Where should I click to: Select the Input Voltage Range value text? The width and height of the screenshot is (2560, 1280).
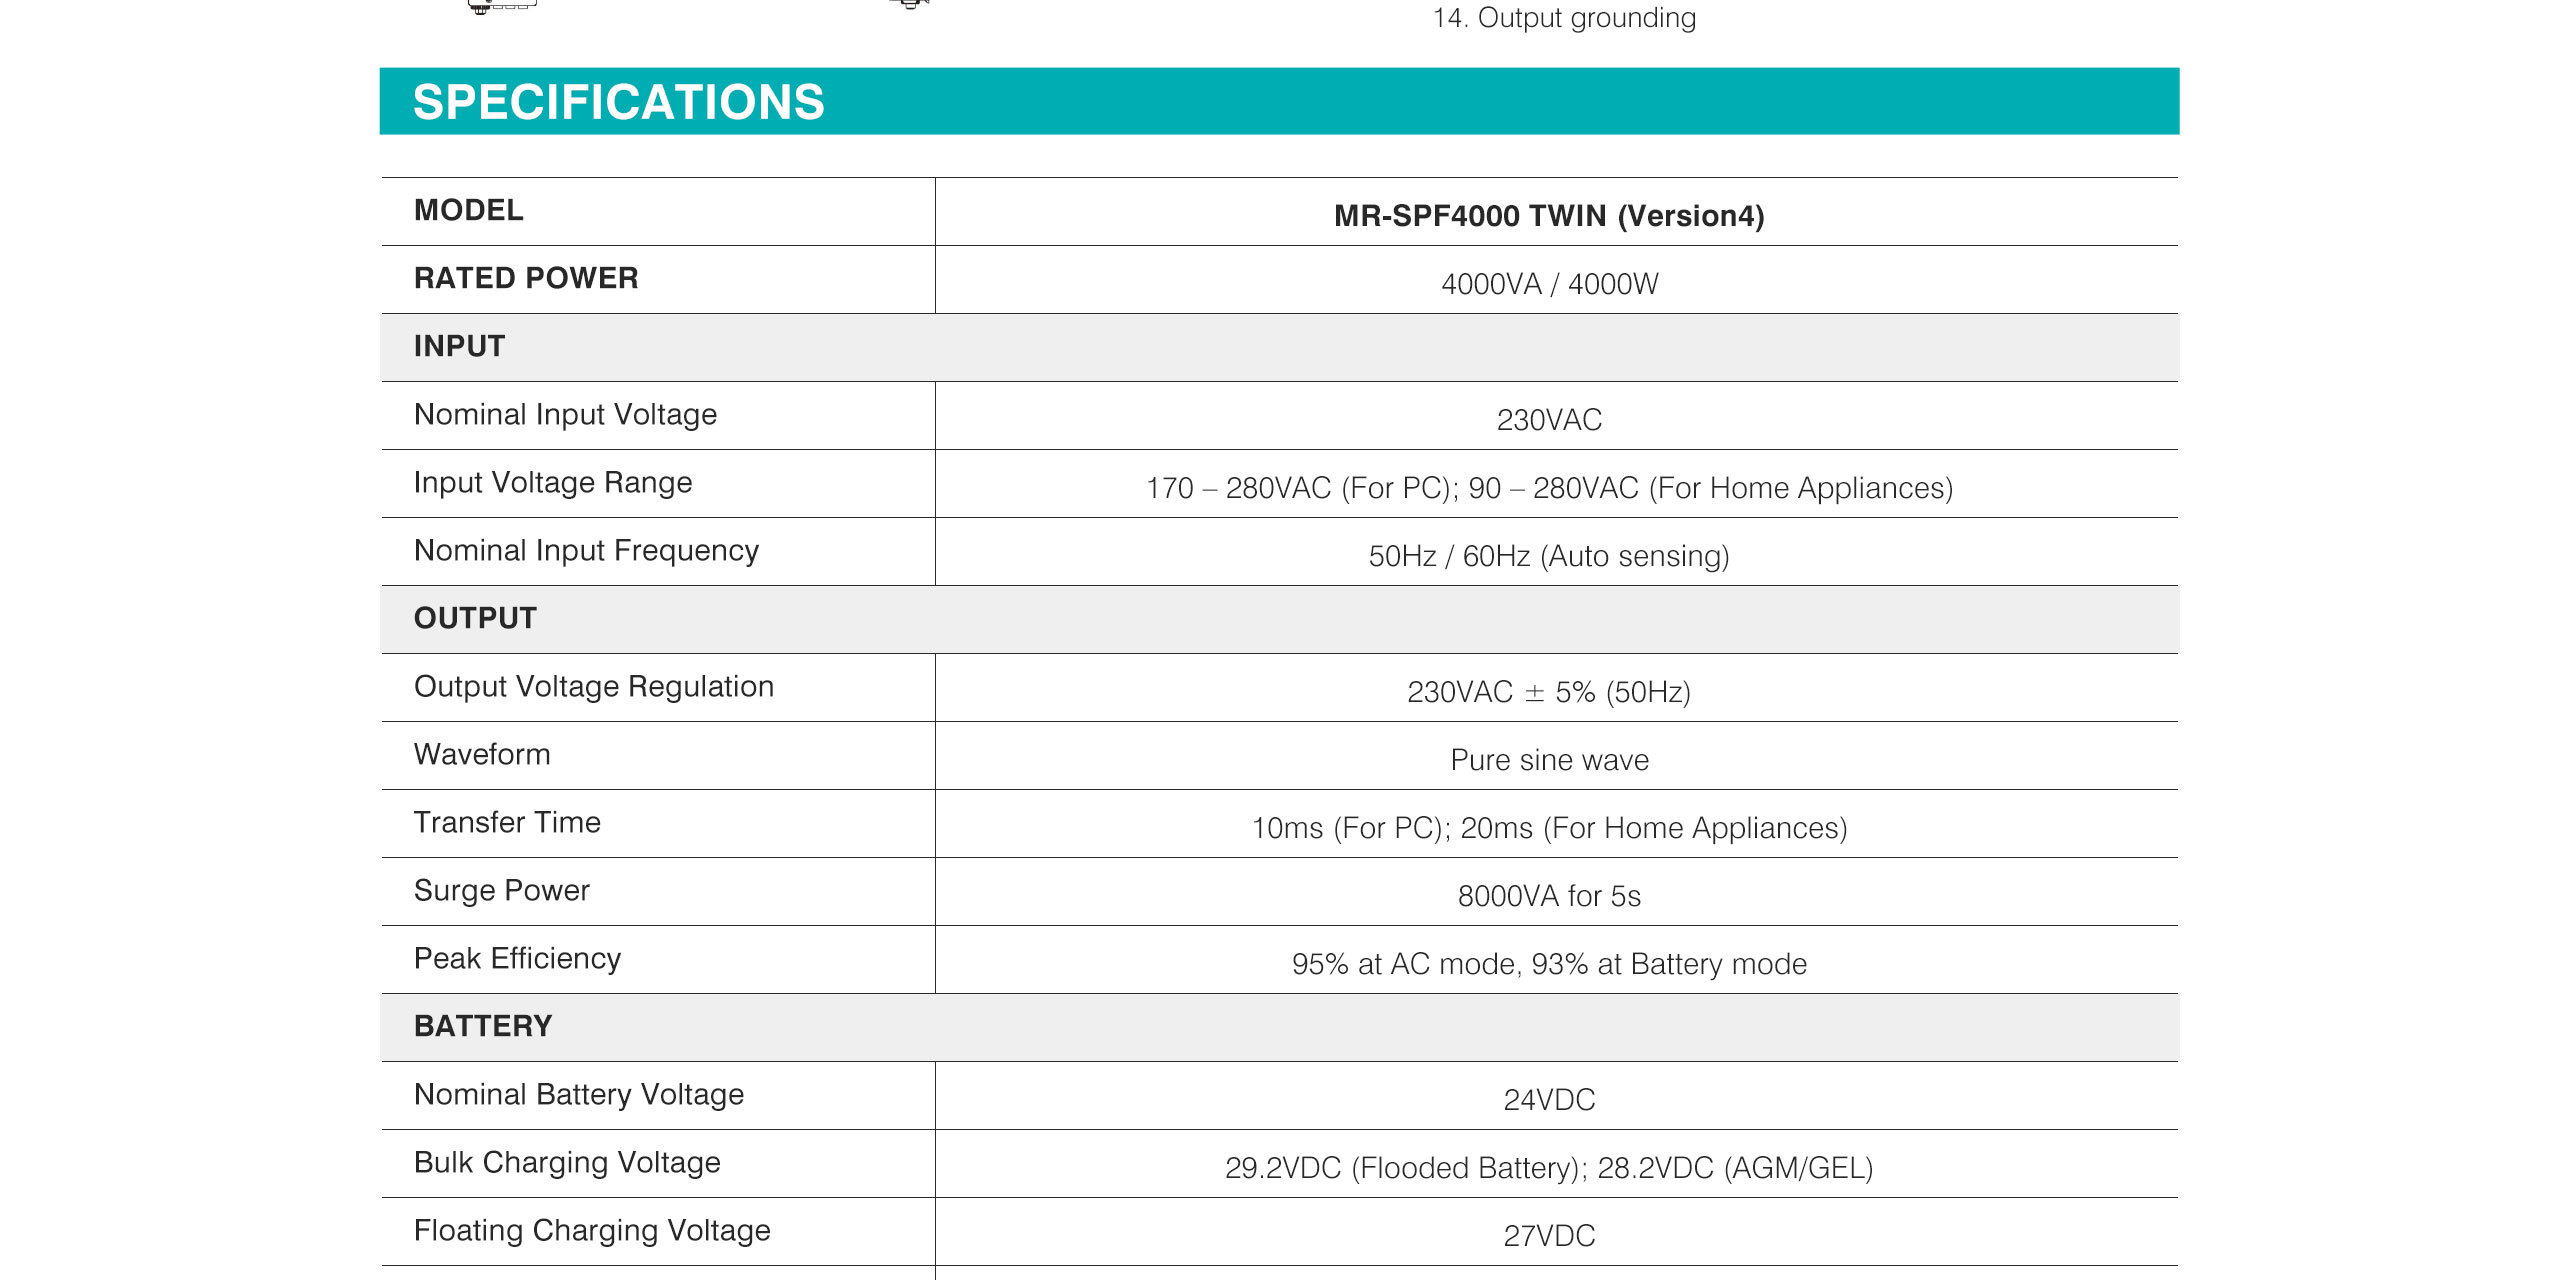click(1549, 488)
